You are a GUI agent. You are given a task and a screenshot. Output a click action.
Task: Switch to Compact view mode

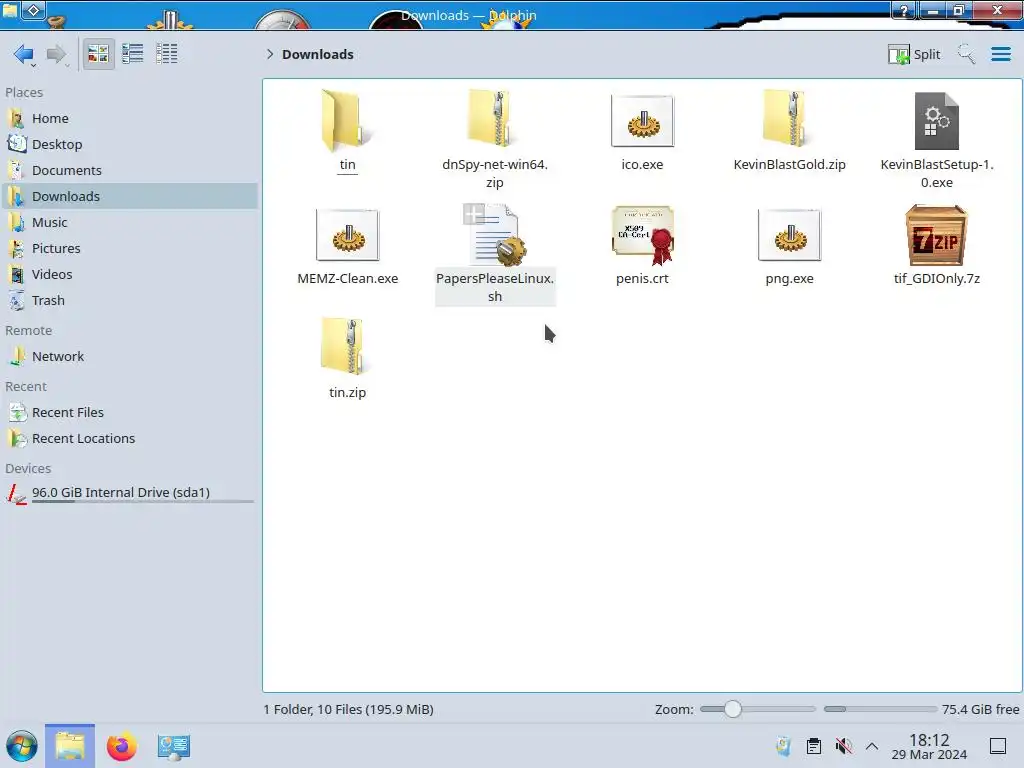[x=133, y=54]
